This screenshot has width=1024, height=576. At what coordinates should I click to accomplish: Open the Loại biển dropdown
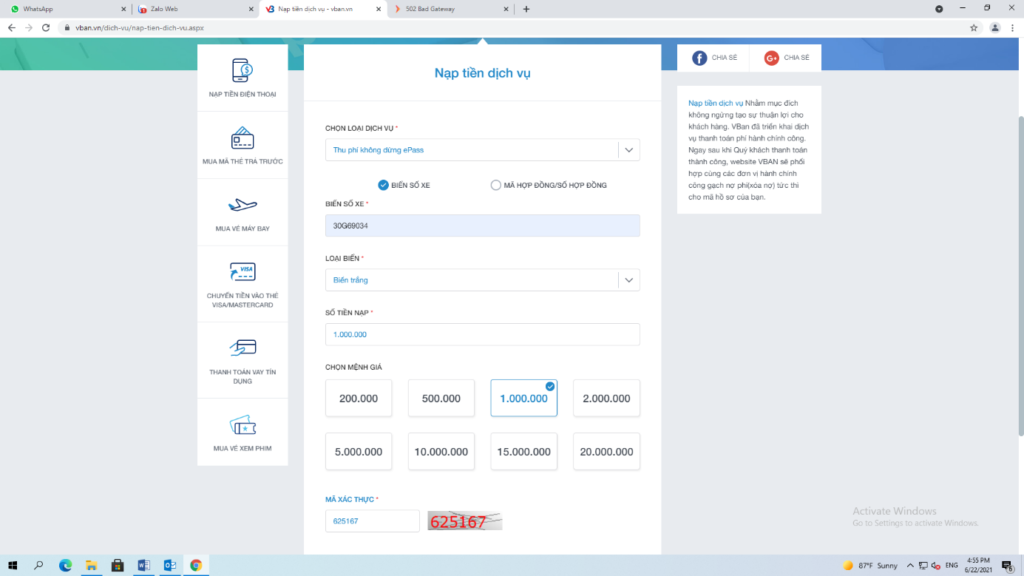(x=628, y=280)
